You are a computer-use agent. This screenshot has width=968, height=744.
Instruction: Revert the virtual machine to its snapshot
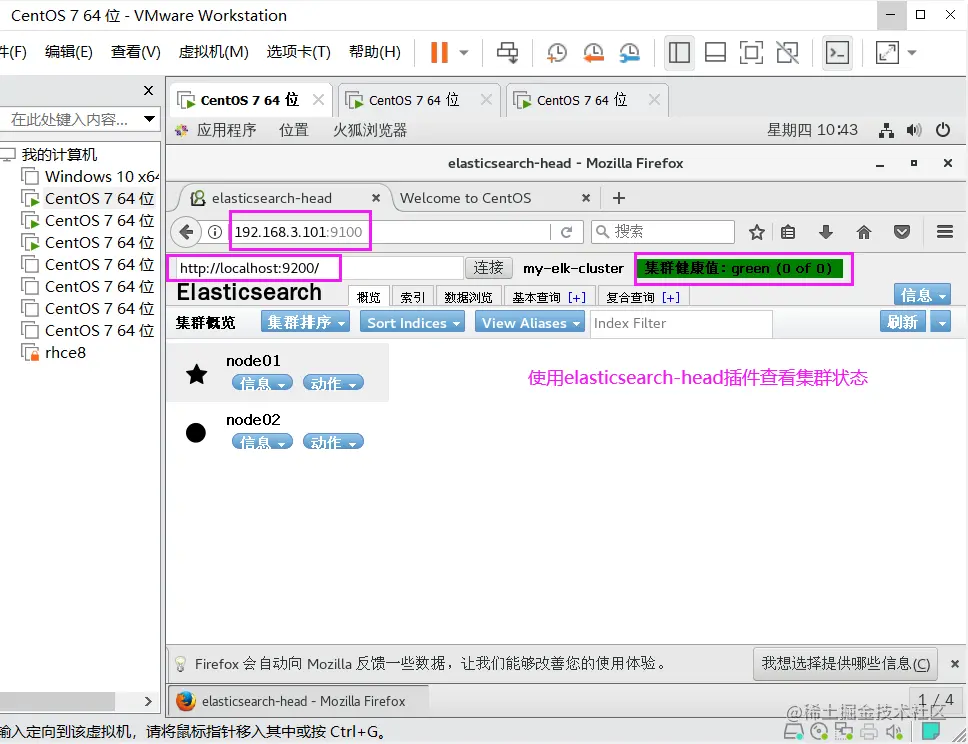[x=593, y=52]
